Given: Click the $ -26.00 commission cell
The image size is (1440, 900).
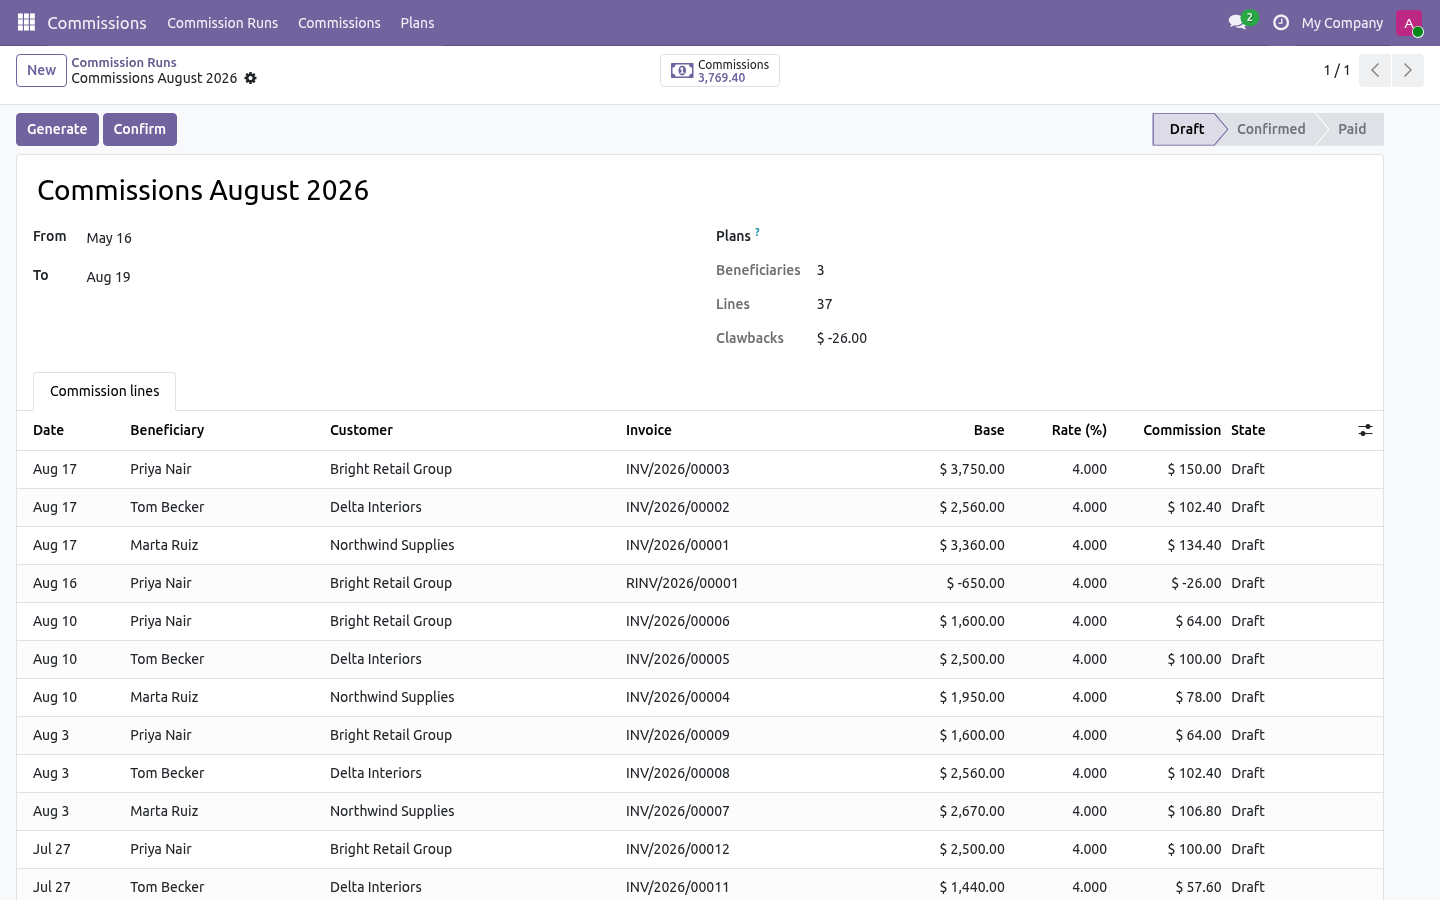Looking at the screenshot, I should [1170, 583].
